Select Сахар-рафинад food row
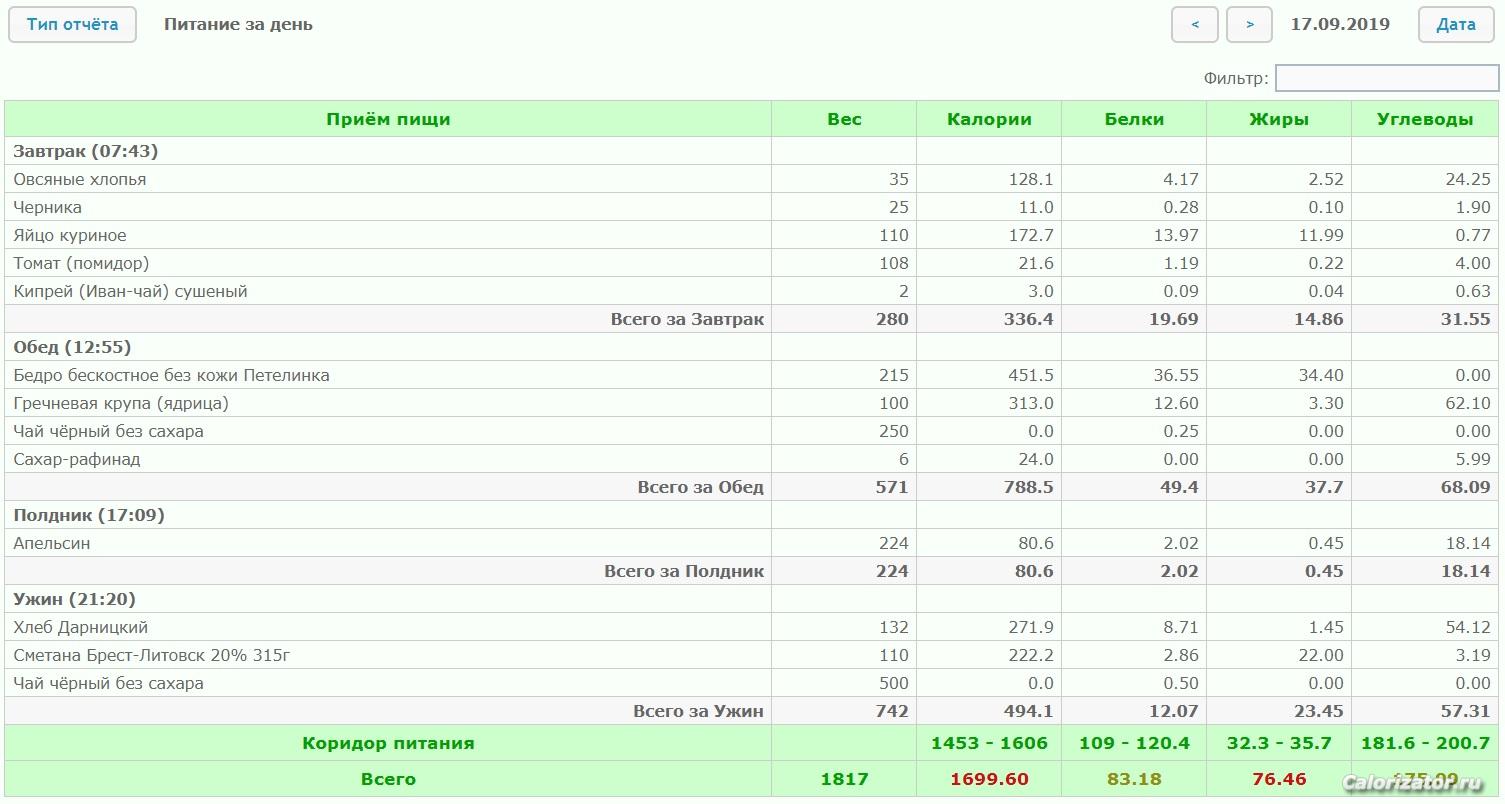1505x804 pixels. point(752,459)
